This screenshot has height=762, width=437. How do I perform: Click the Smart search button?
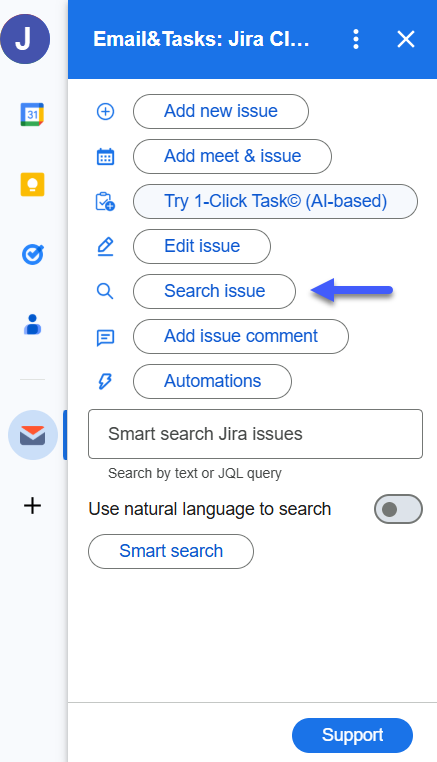pyautogui.click(x=171, y=551)
